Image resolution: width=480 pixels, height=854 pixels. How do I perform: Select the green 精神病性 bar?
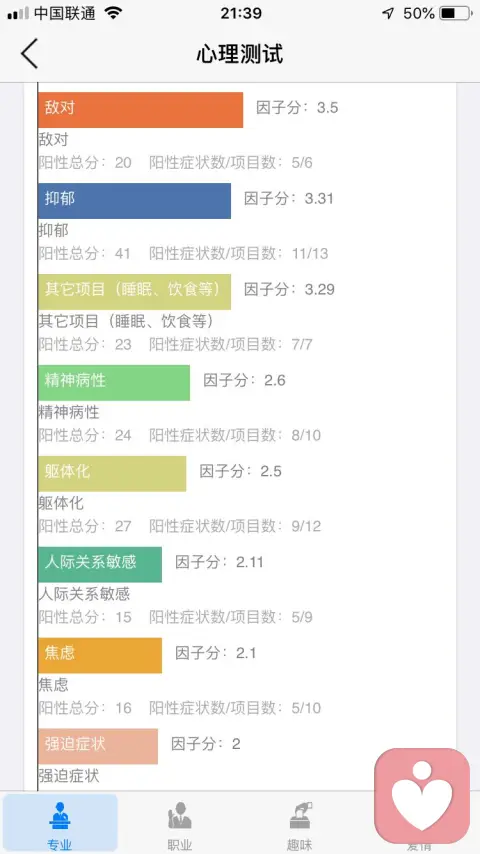coord(114,383)
